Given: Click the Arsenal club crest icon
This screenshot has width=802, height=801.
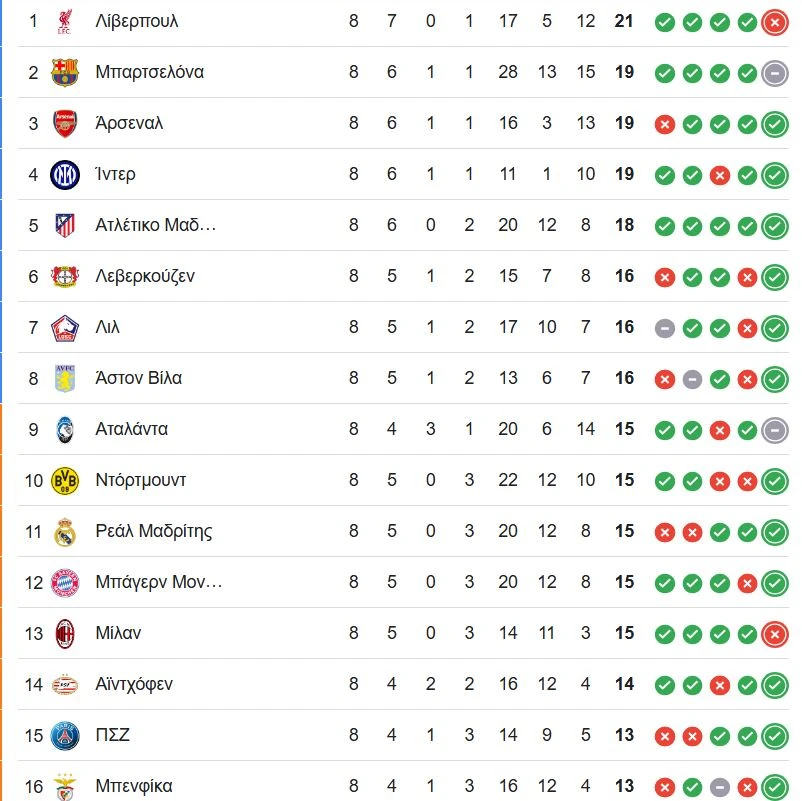Looking at the screenshot, I should click(x=65, y=123).
